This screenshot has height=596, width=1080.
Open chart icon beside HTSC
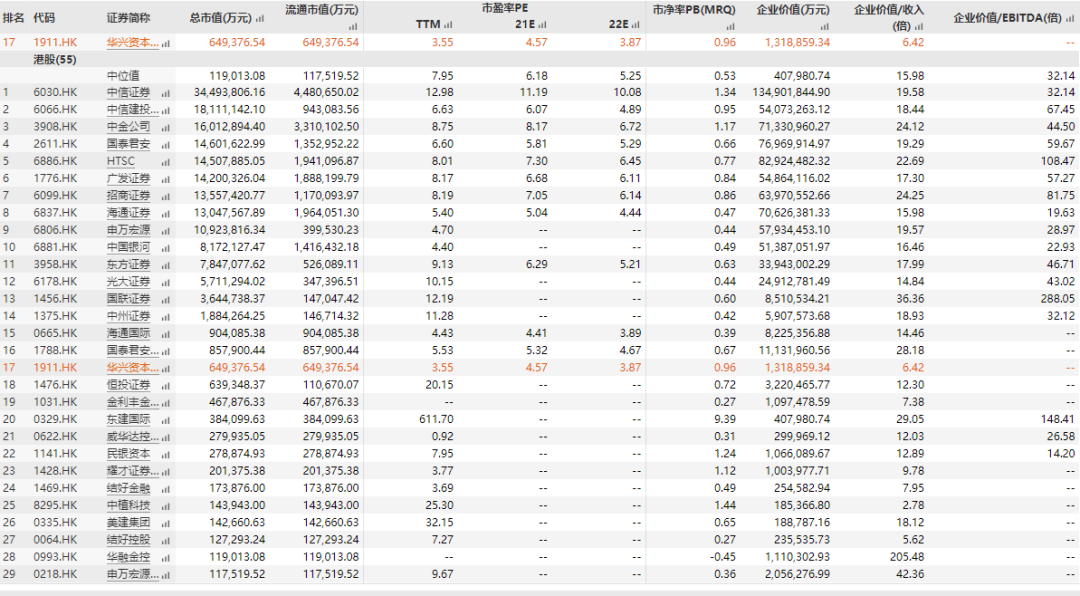pyautogui.click(x=165, y=161)
